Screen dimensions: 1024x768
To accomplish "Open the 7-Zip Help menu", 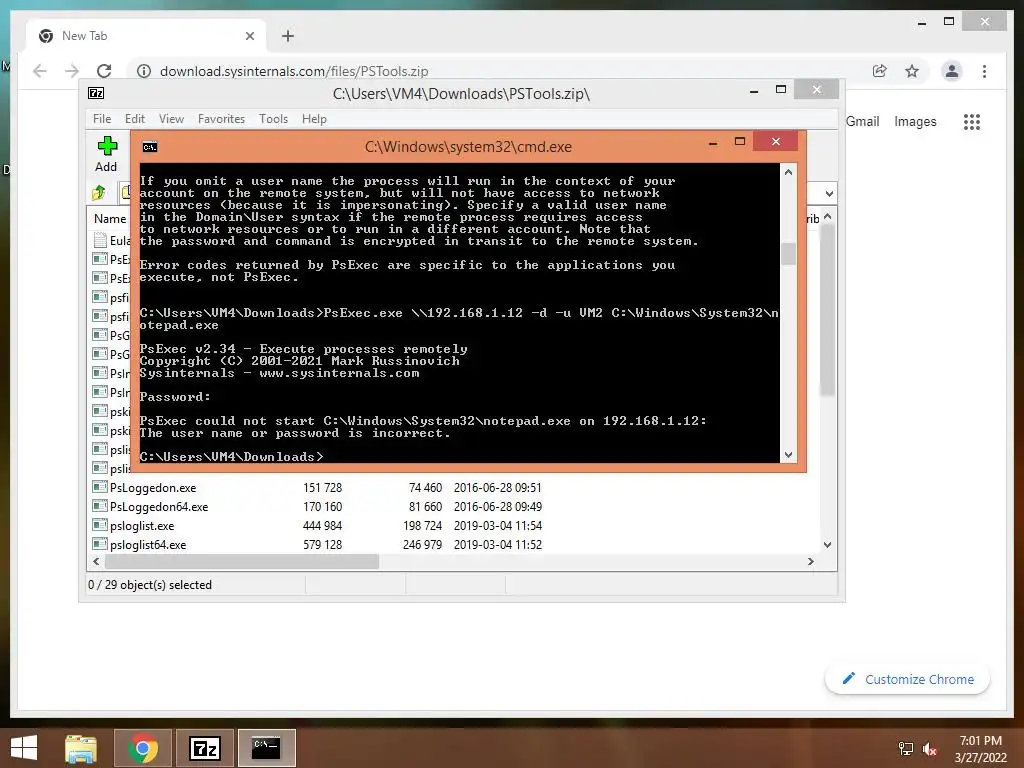I will click(314, 119).
